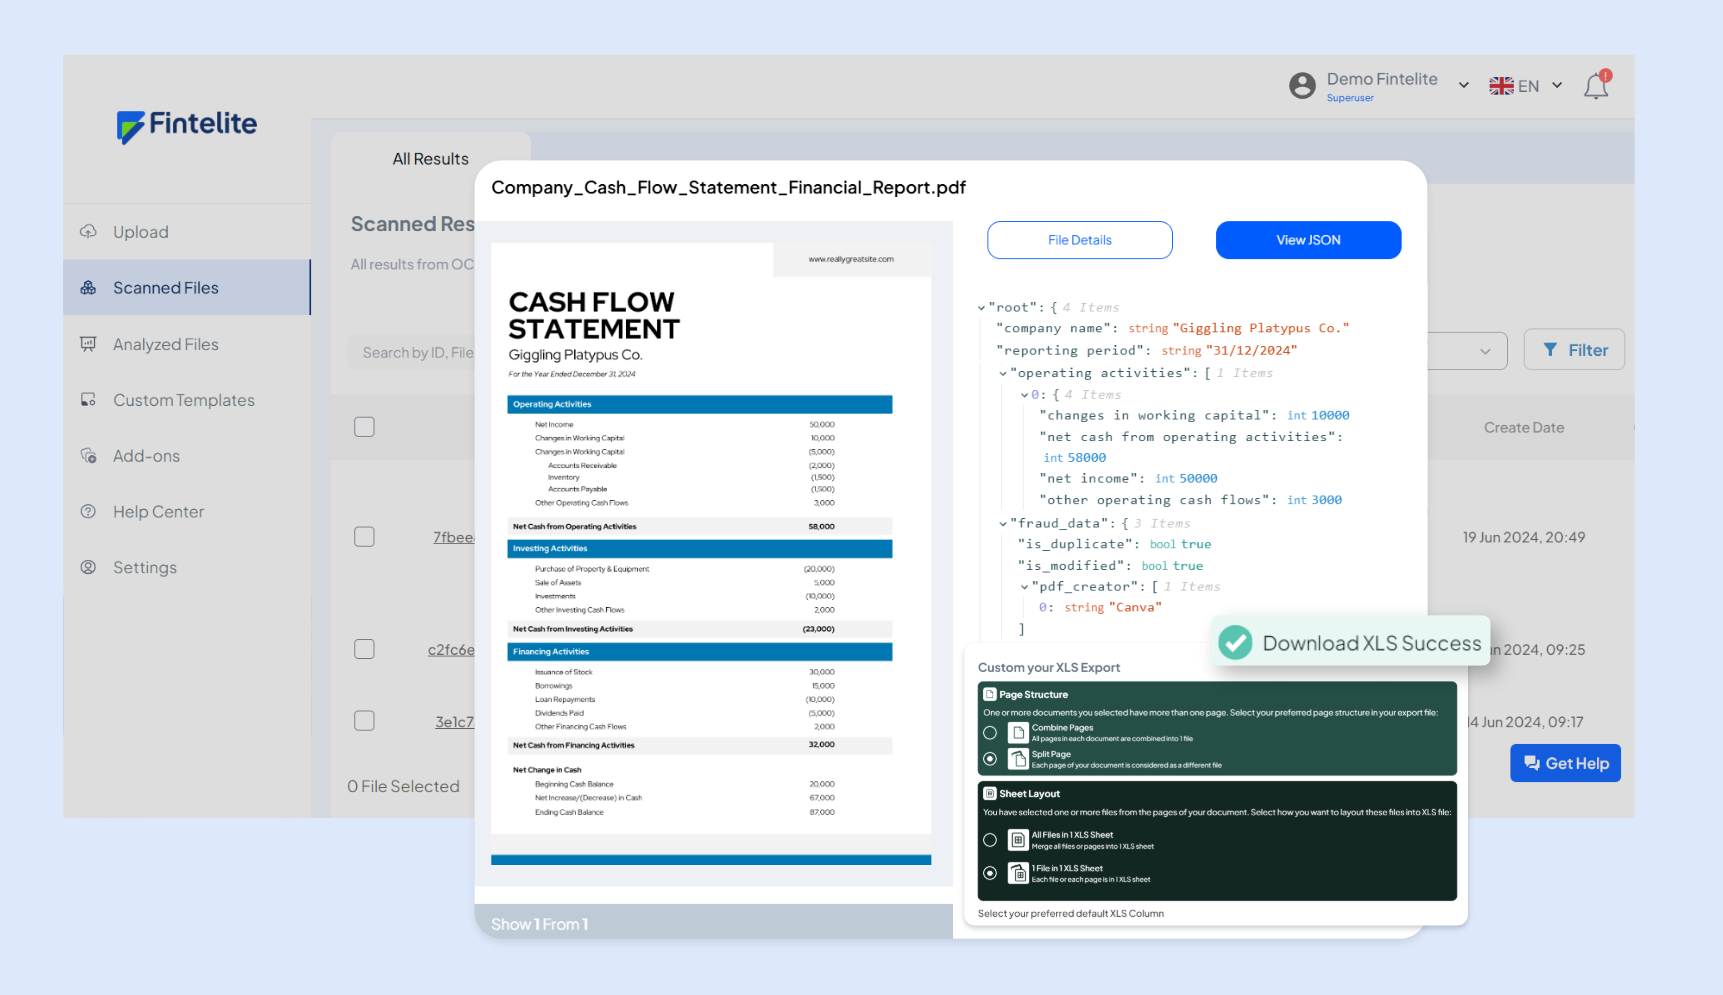Viewport: 1723px width, 995px height.
Task: Click the Custom Templates sidebar icon
Action: click(x=89, y=400)
